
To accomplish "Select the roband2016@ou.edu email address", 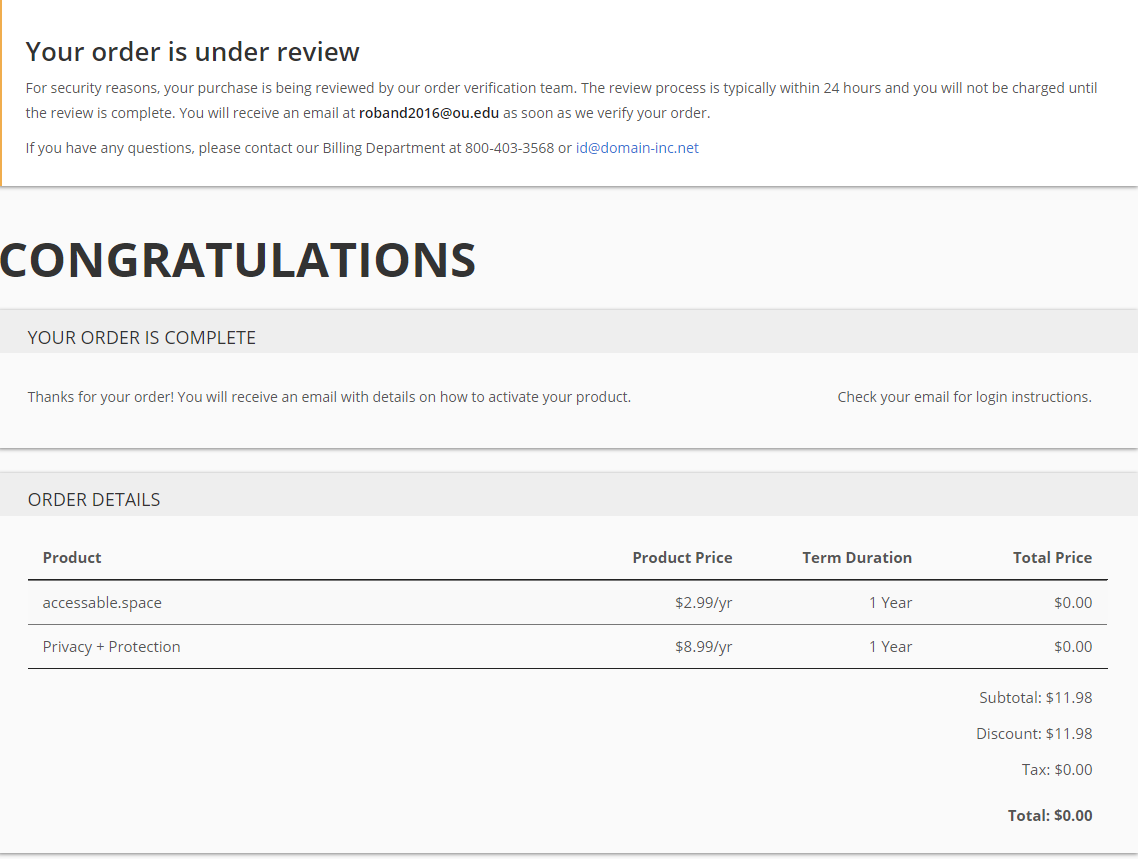I will [429, 113].
